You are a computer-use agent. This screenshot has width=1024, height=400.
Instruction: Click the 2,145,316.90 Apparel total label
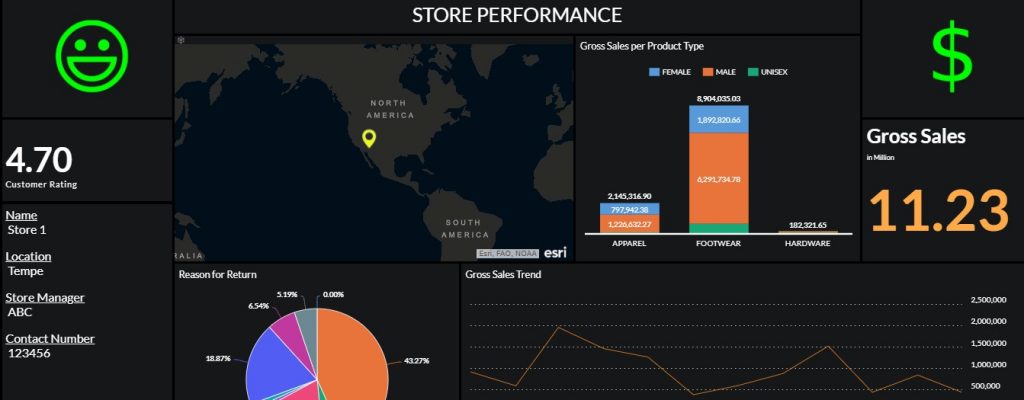(629, 196)
